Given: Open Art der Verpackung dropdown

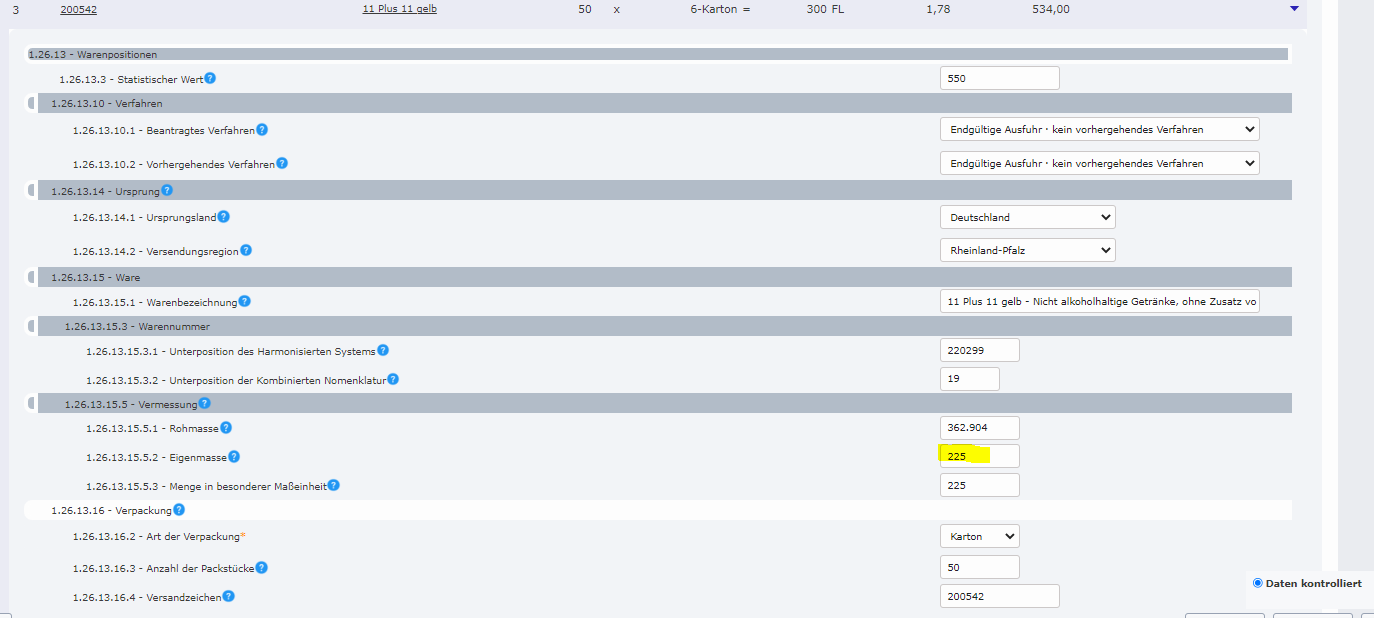Looking at the screenshot, I should click(979, 536).
